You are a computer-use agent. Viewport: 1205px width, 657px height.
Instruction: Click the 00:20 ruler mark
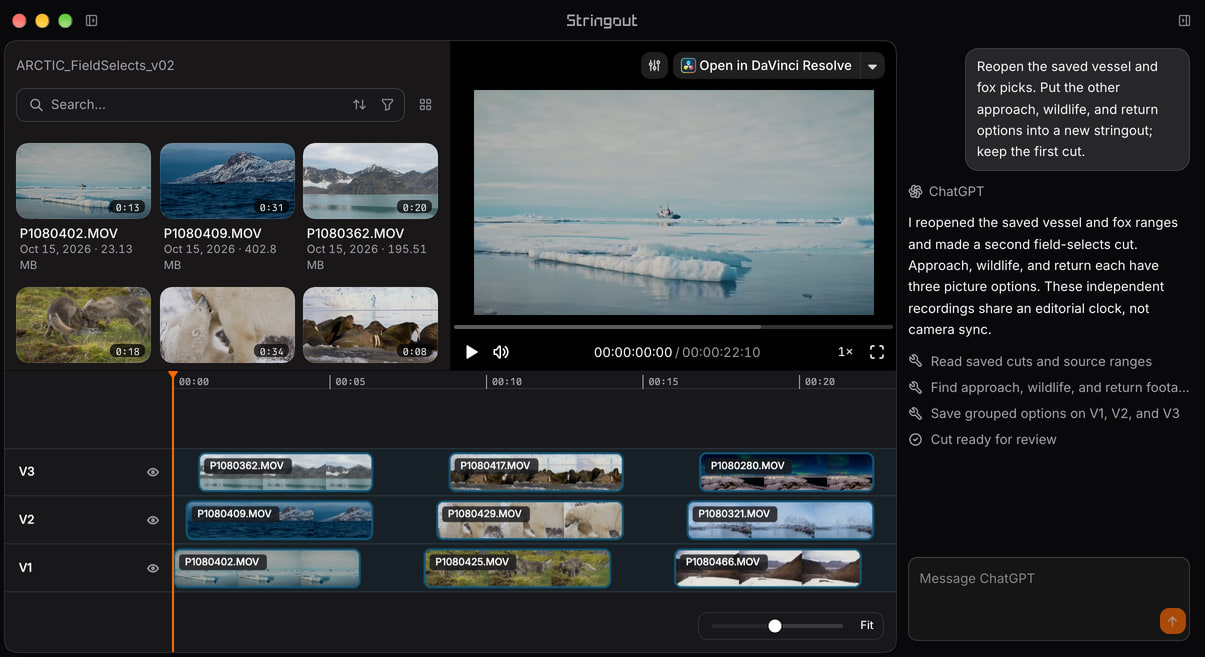click(820, 382)
